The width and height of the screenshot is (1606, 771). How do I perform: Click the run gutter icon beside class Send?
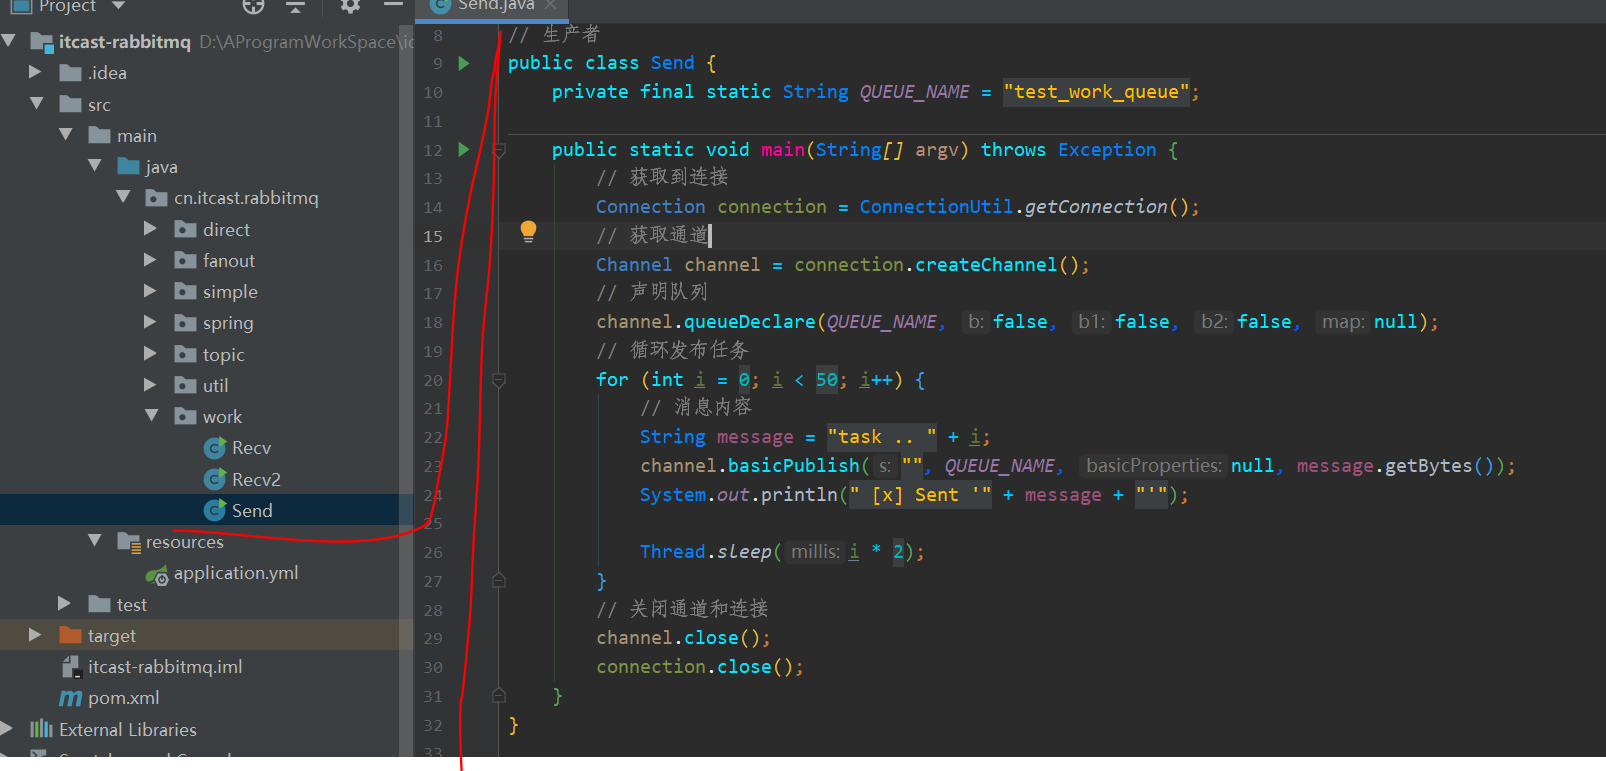[x=464, y=63]
